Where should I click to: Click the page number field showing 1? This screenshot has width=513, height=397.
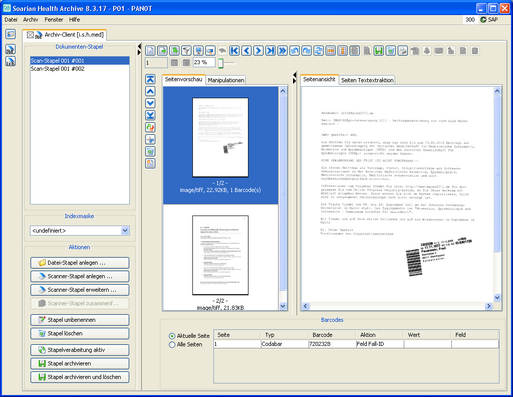[156, 62]
